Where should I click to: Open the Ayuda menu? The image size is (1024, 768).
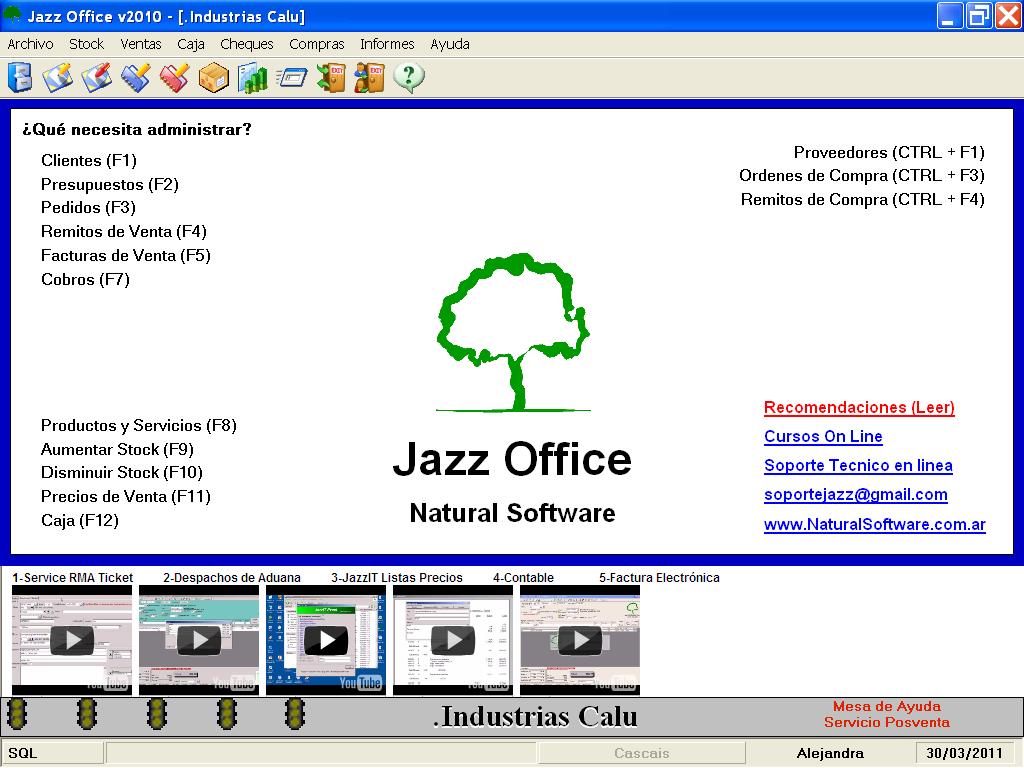point(450,44)
